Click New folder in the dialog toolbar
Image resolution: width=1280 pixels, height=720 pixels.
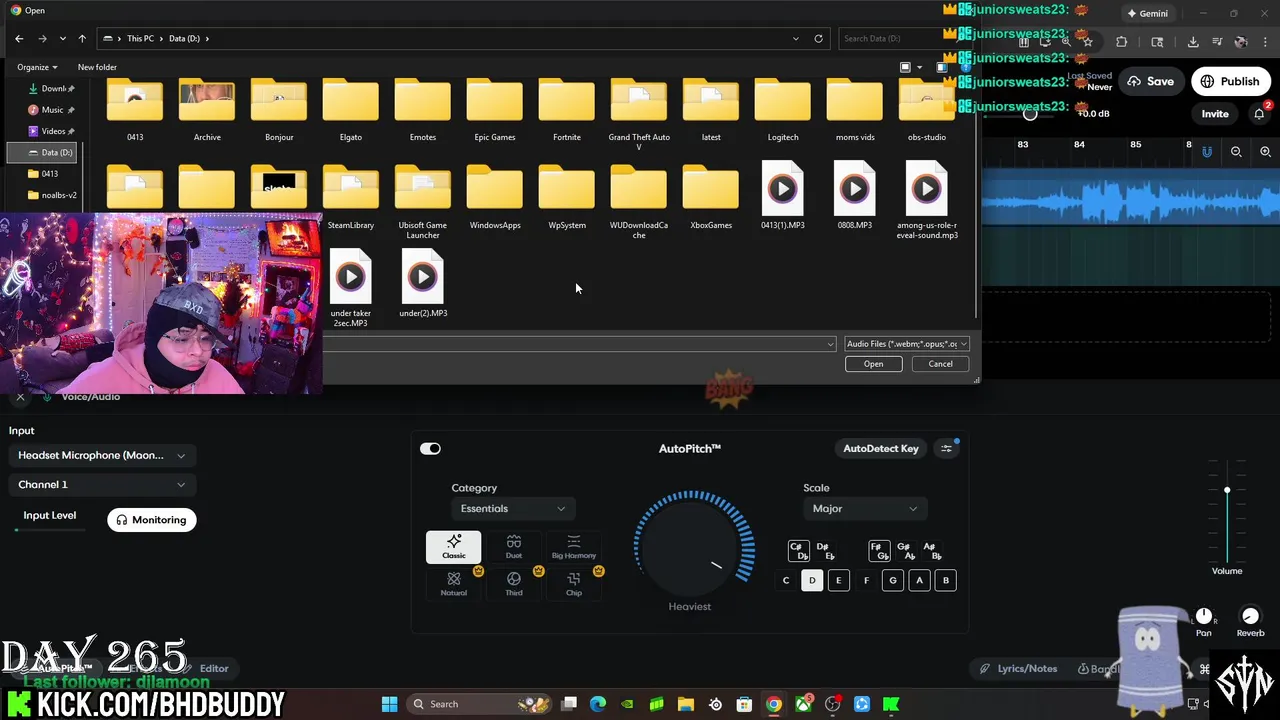click(97, 67)
